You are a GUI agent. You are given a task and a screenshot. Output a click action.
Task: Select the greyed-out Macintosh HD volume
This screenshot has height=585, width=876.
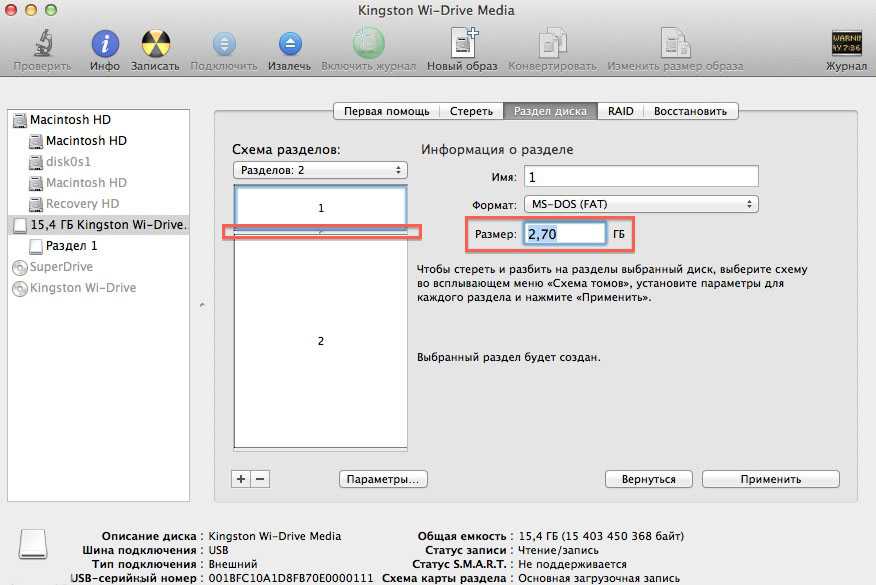[86, 183]
